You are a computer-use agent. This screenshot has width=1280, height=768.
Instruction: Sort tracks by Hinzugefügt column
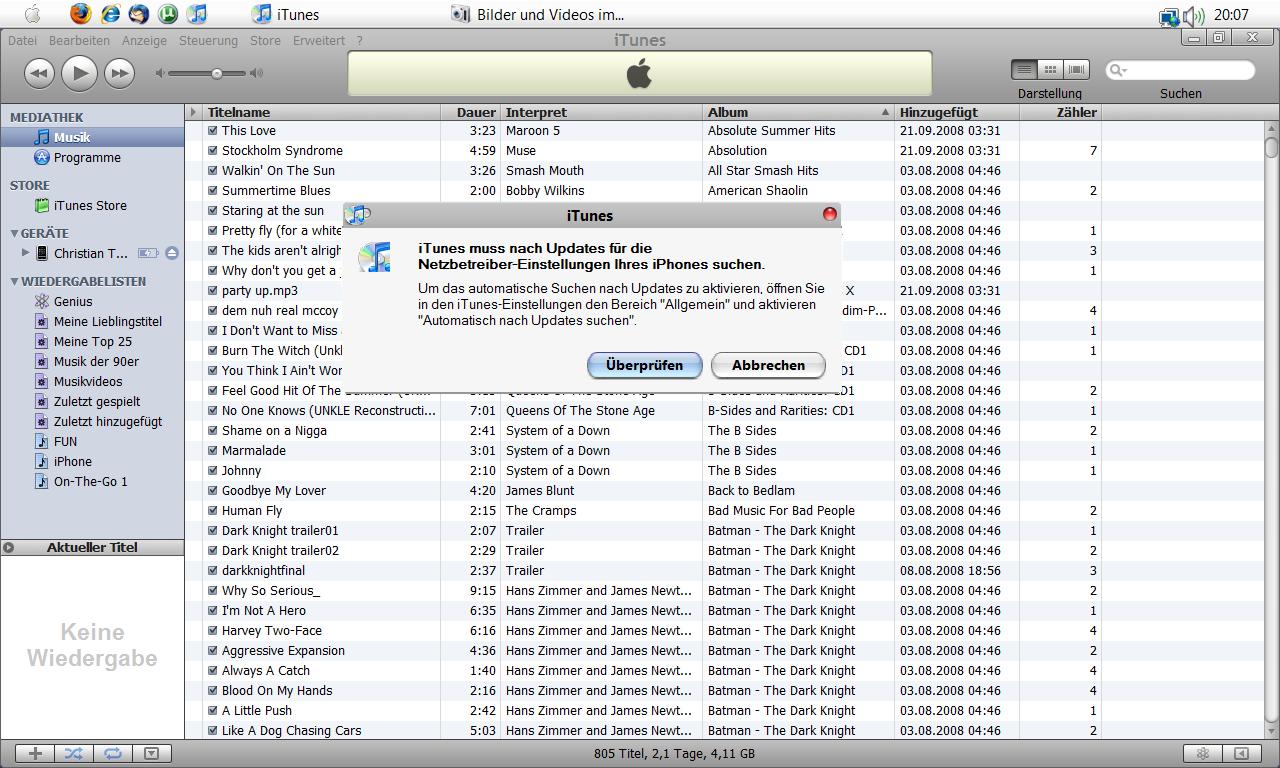coord(956,112)
